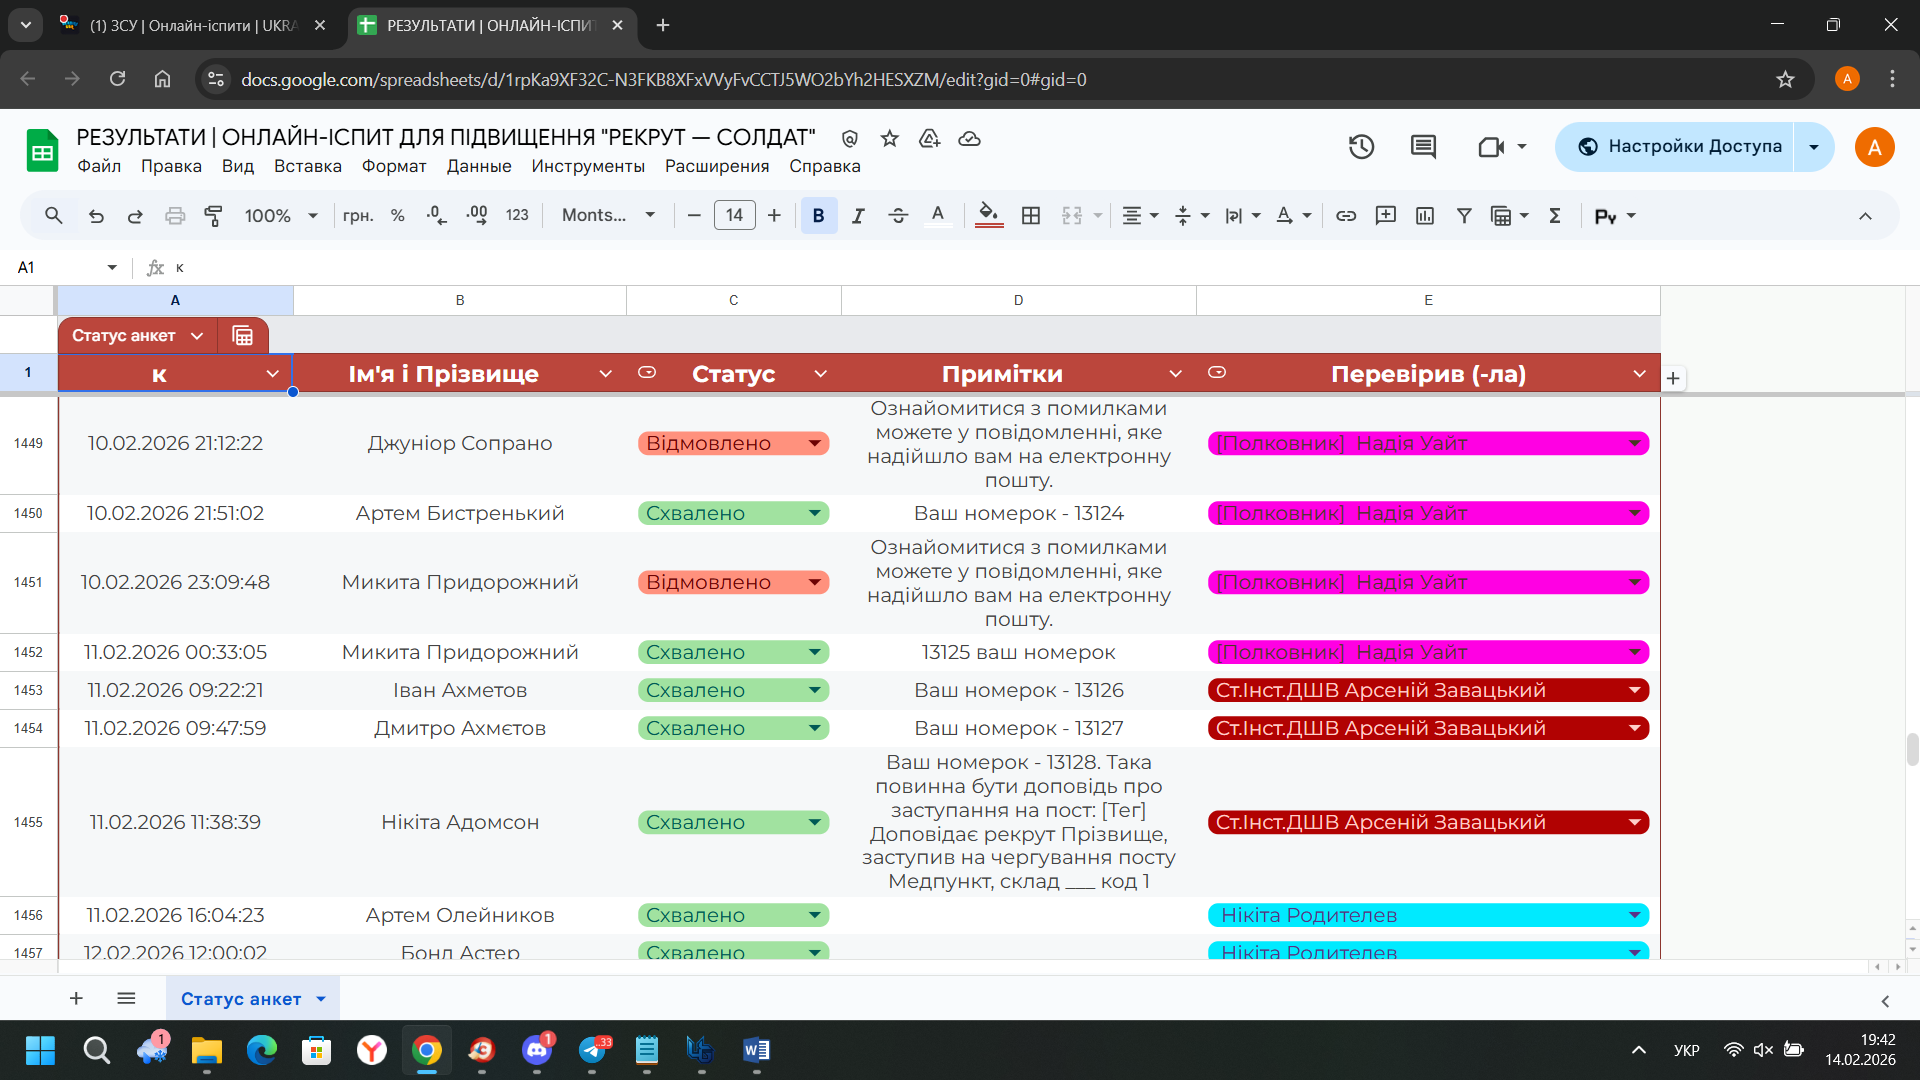
Task: Increase font size with plus button
Action: point(774,215)
